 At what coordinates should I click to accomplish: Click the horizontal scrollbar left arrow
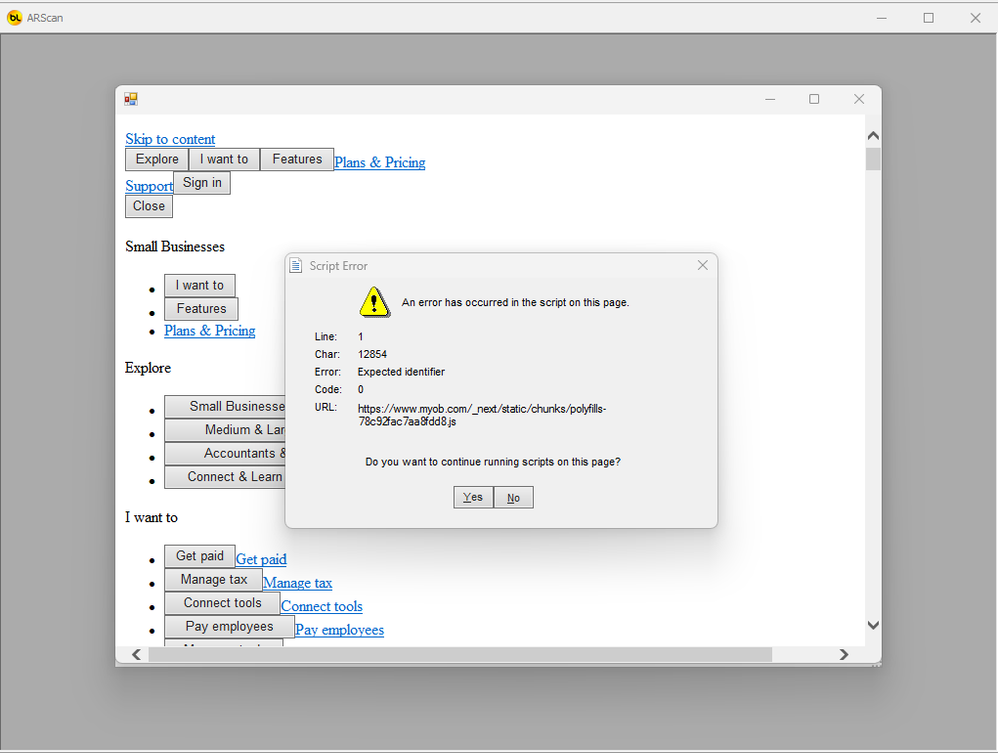pyautogui.click(x=137, y=655)
